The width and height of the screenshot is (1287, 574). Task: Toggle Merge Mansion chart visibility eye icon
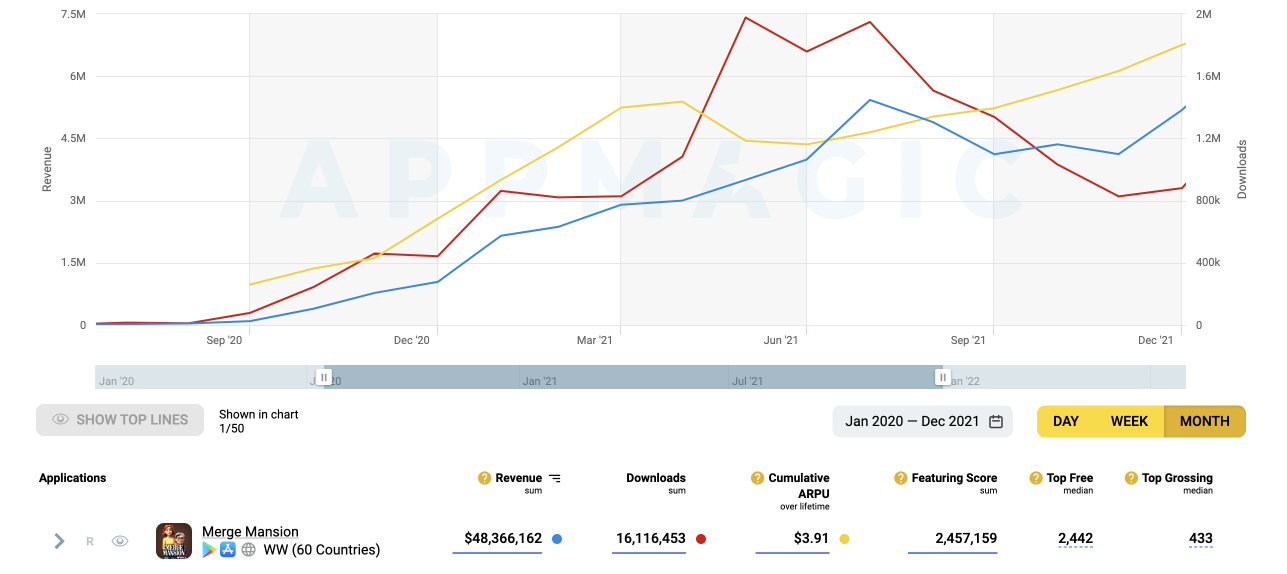pos(120,541)
